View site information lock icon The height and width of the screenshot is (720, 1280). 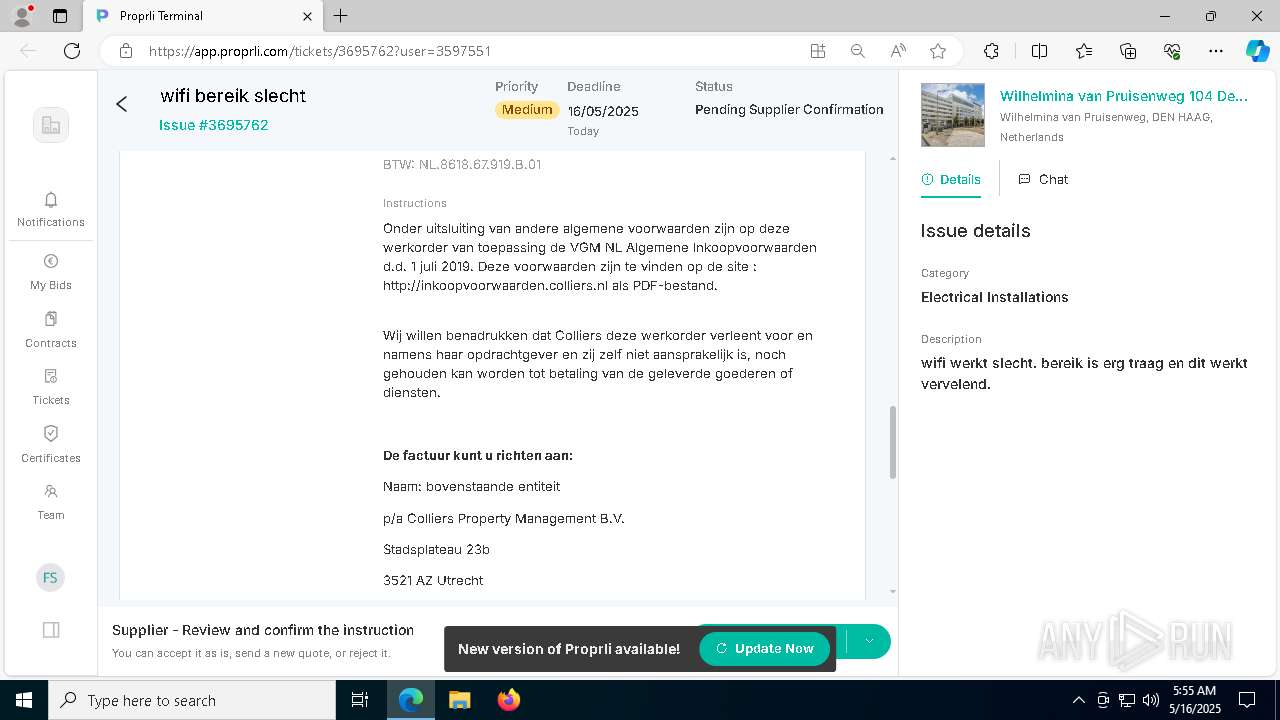tap(126, 51)
